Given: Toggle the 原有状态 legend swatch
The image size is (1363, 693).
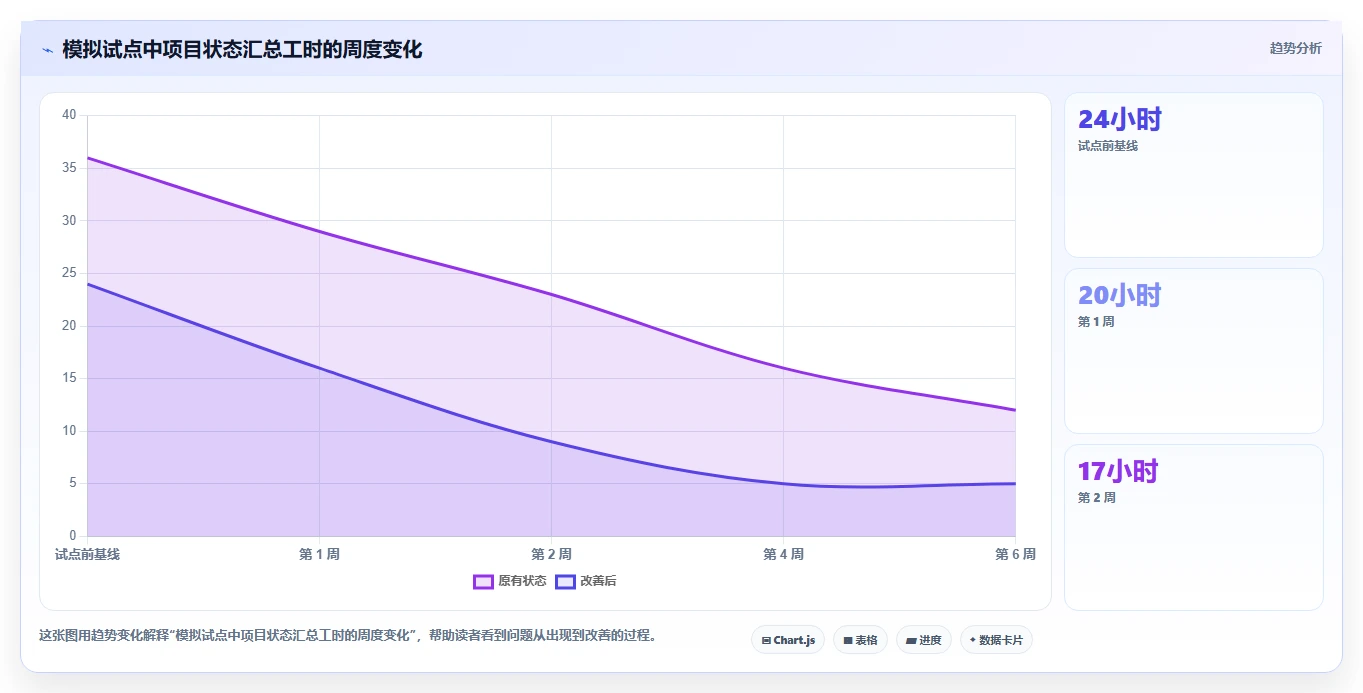Looking at the screenshot, I should [x=483, y=581].
